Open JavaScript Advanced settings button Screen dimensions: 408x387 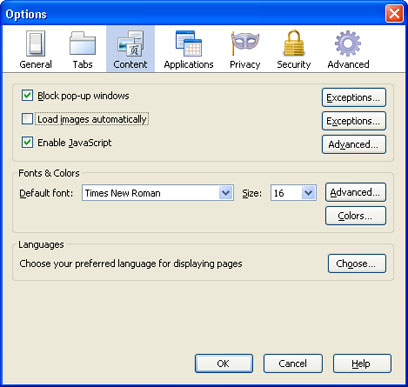point(354,144)
